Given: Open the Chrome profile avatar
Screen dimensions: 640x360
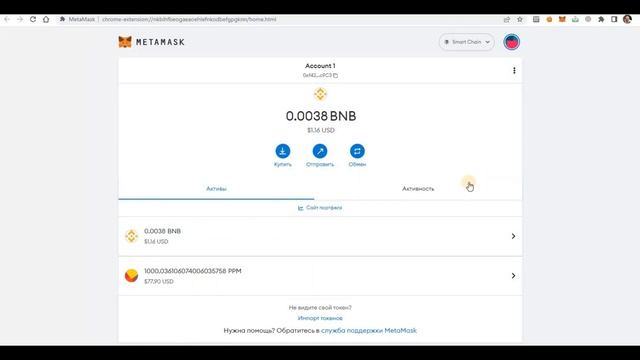Looking at the screenshot, I should [x=627, y=19].
